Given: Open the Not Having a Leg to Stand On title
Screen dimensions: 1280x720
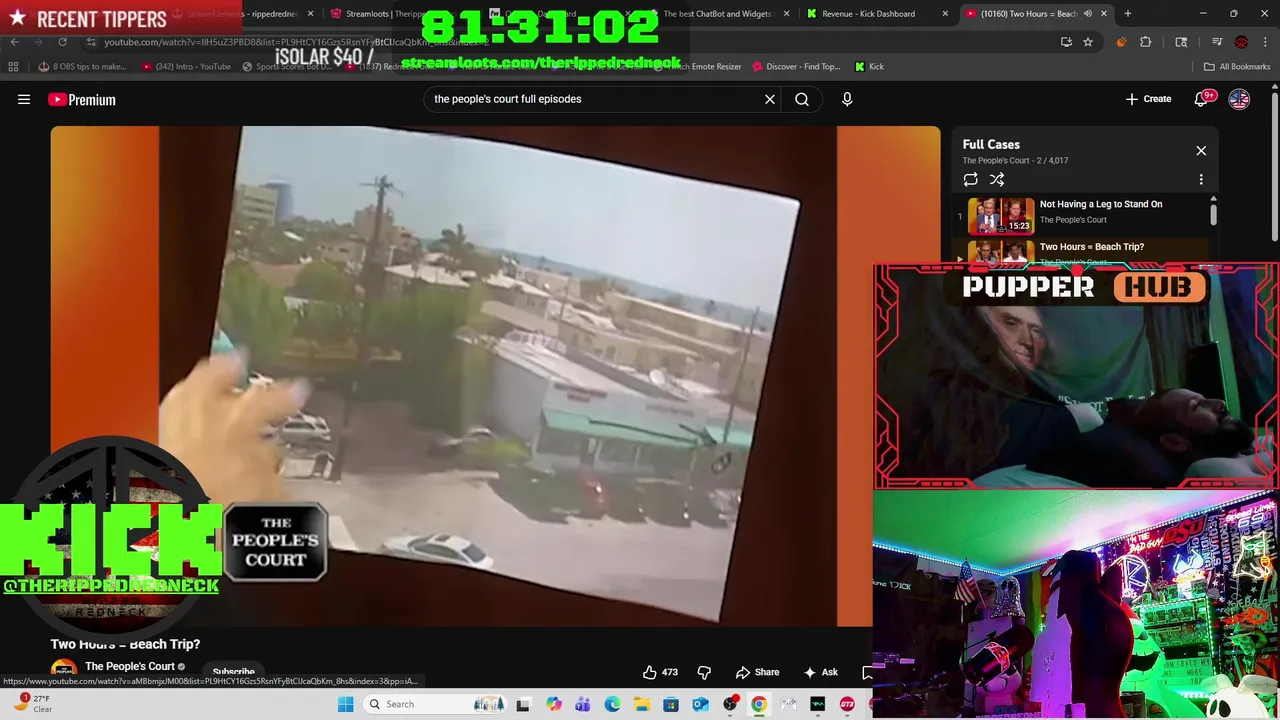Looking at the screenshot, I should click(1101, 204).
